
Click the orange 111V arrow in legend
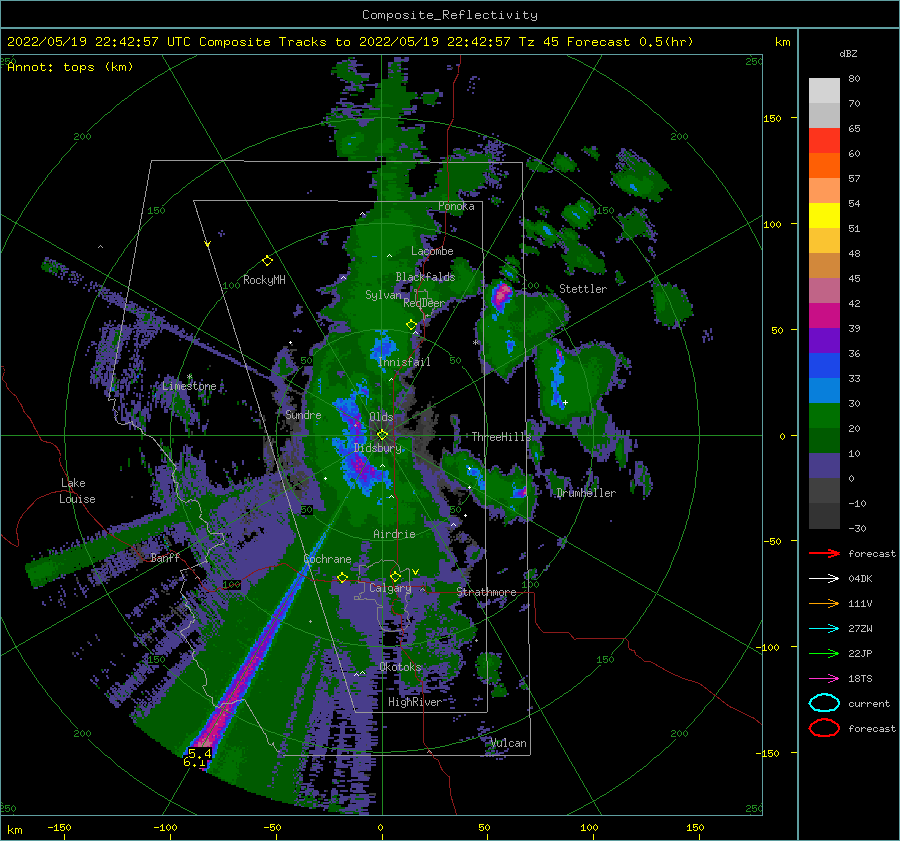point(824,603)
